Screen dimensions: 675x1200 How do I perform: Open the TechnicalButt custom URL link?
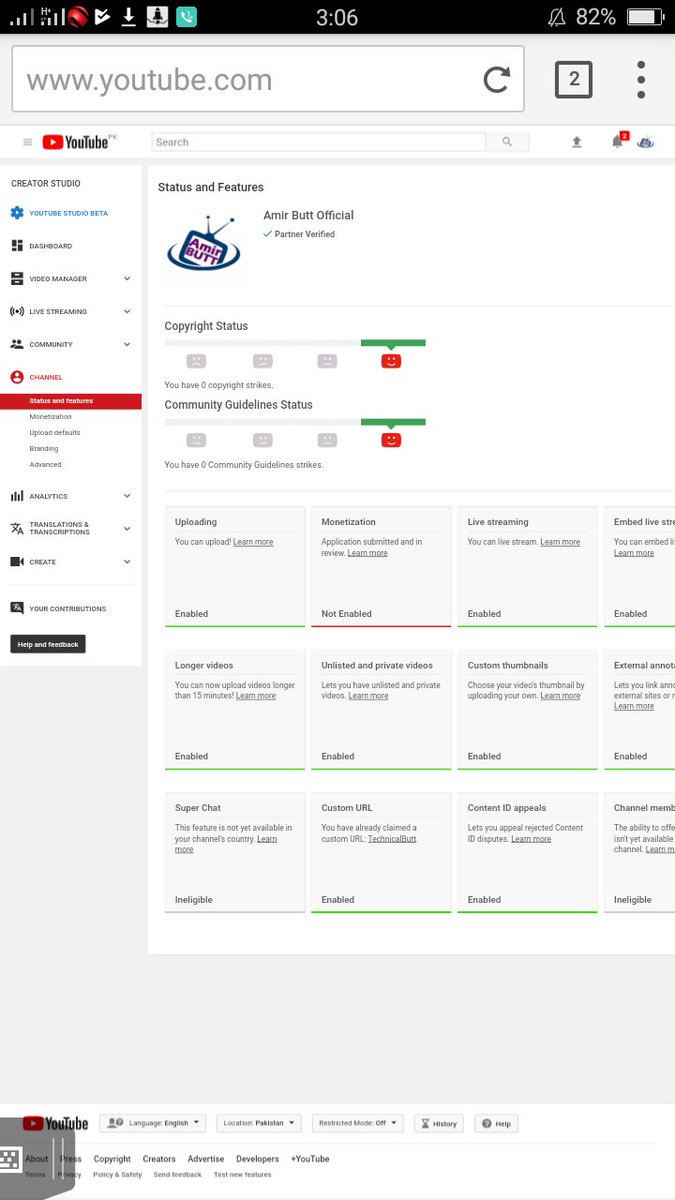point(391,839)
